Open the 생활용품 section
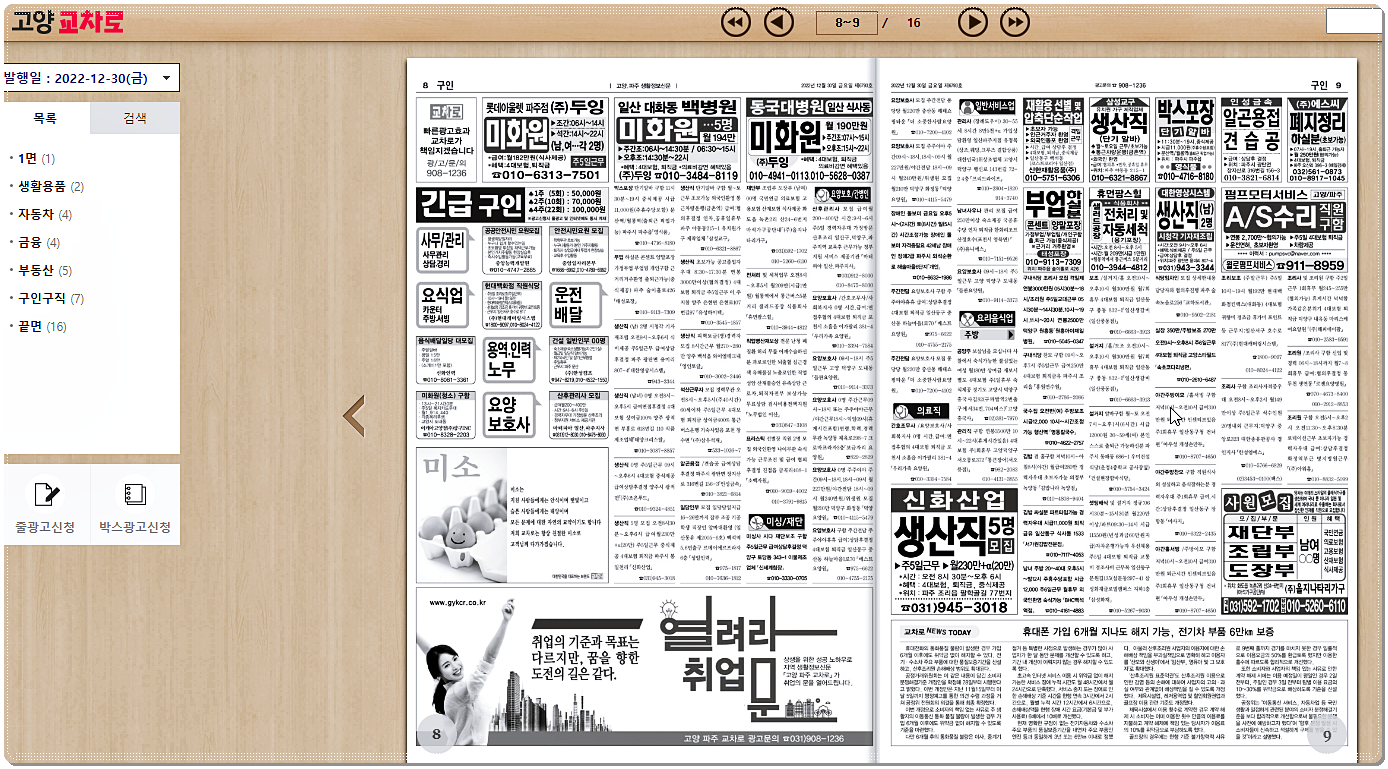Image resolution: width=1388 pixels, height=769 pixels. [50, 186]
